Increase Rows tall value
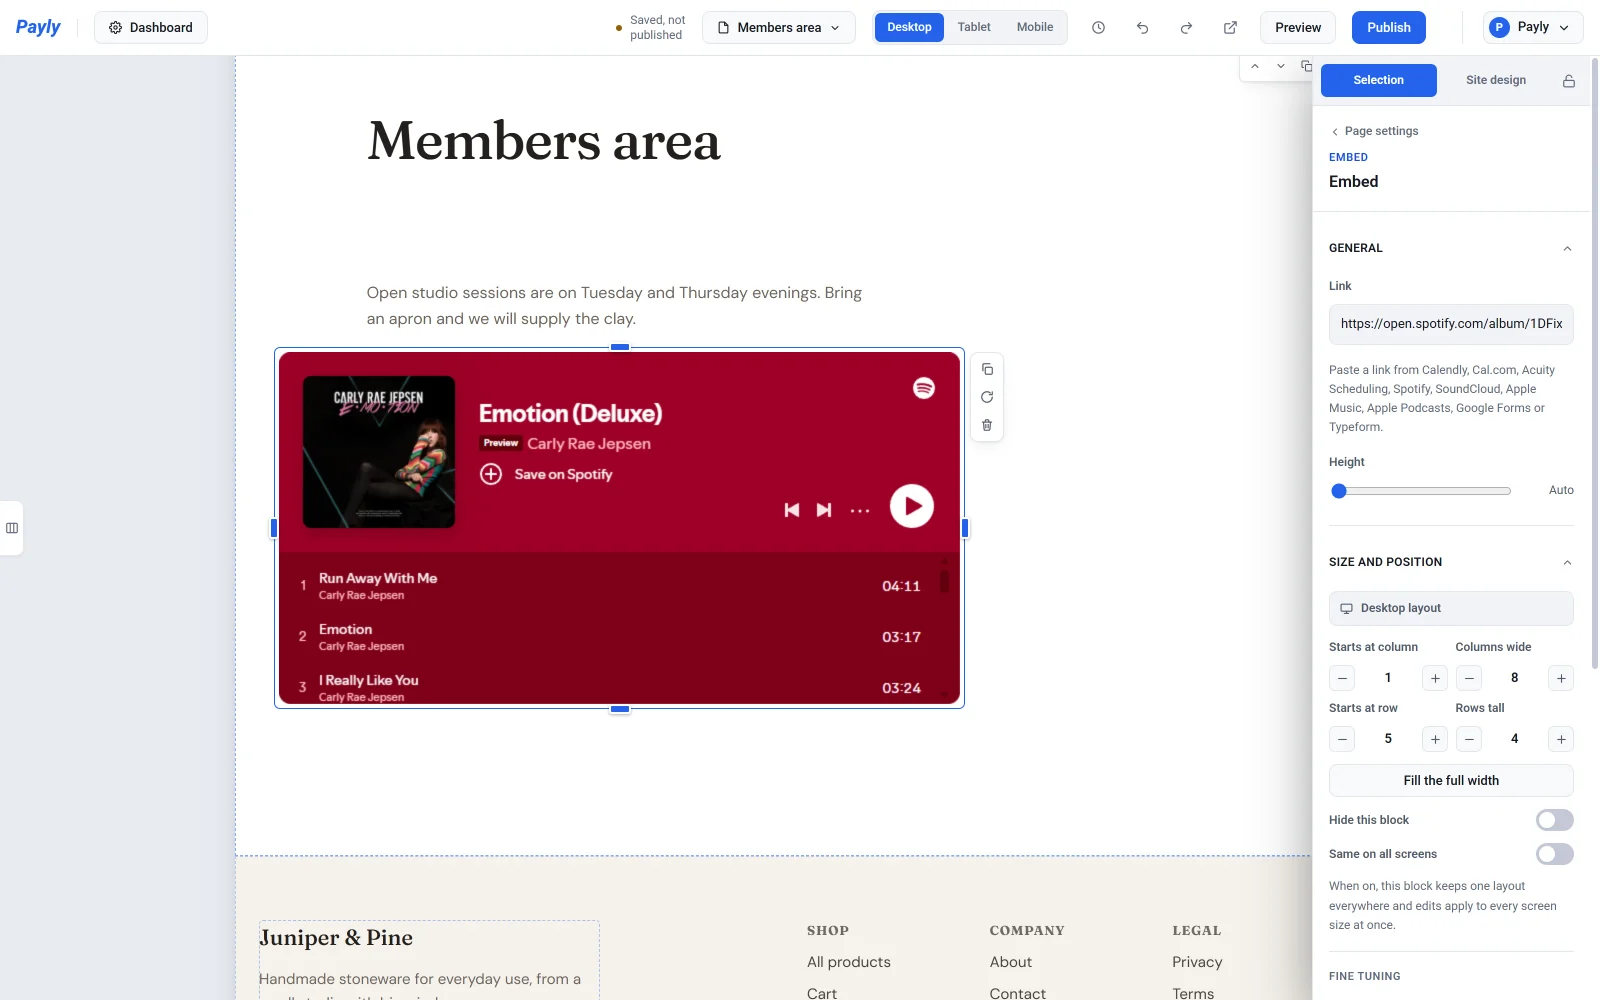The height and width of the screenshot is (1000, 1600). tap(1561, 739)
